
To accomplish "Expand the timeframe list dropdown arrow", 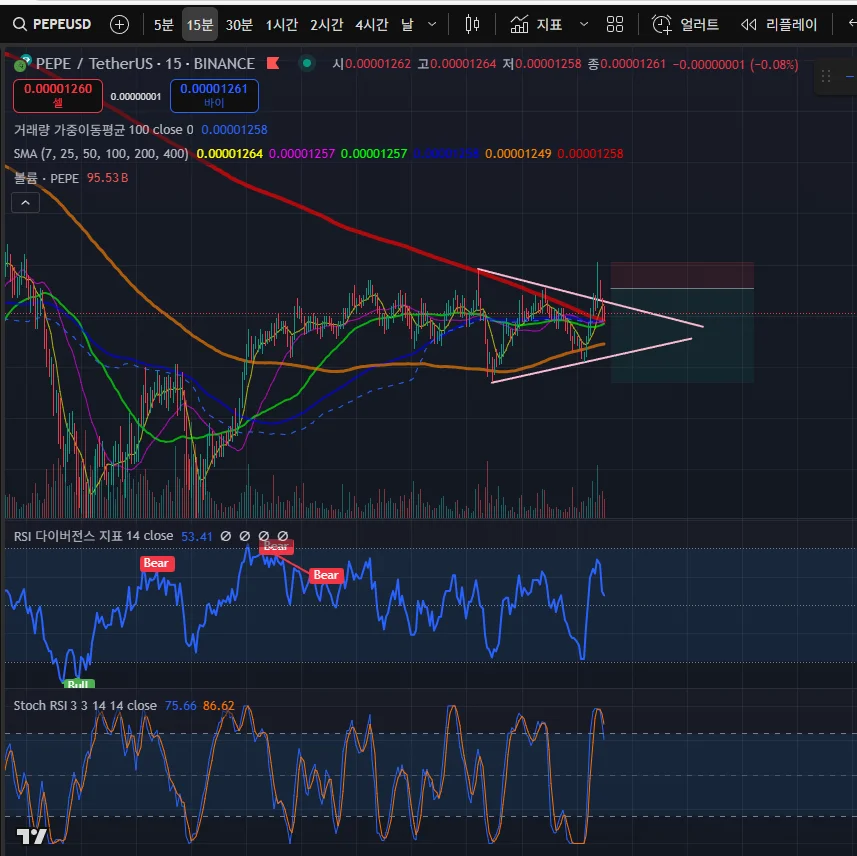I will point(432,25).
